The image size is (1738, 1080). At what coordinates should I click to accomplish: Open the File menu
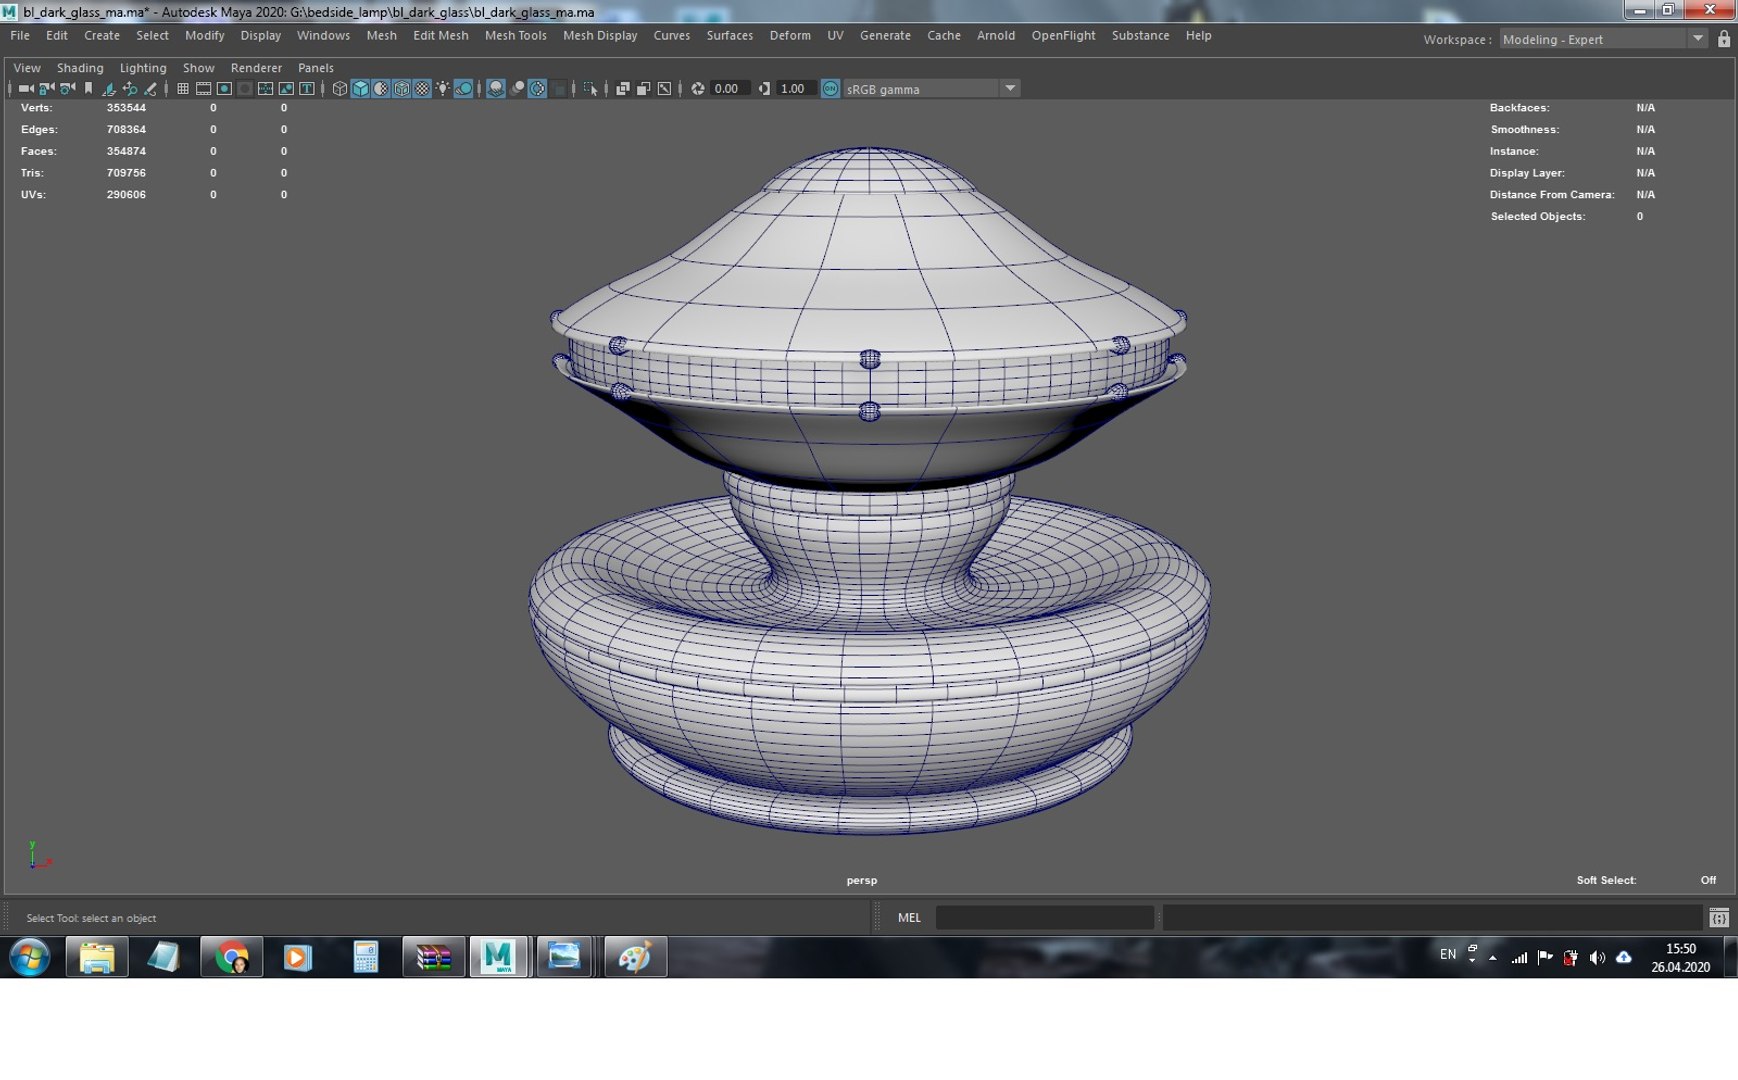click(20, 35)
